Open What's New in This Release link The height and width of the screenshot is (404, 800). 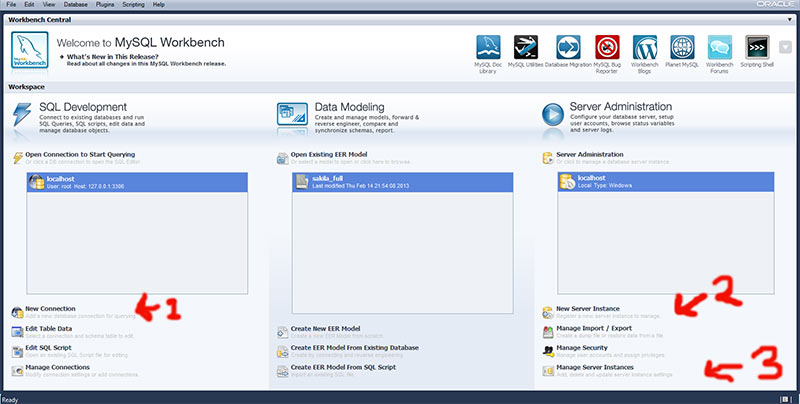coord(113,57)
